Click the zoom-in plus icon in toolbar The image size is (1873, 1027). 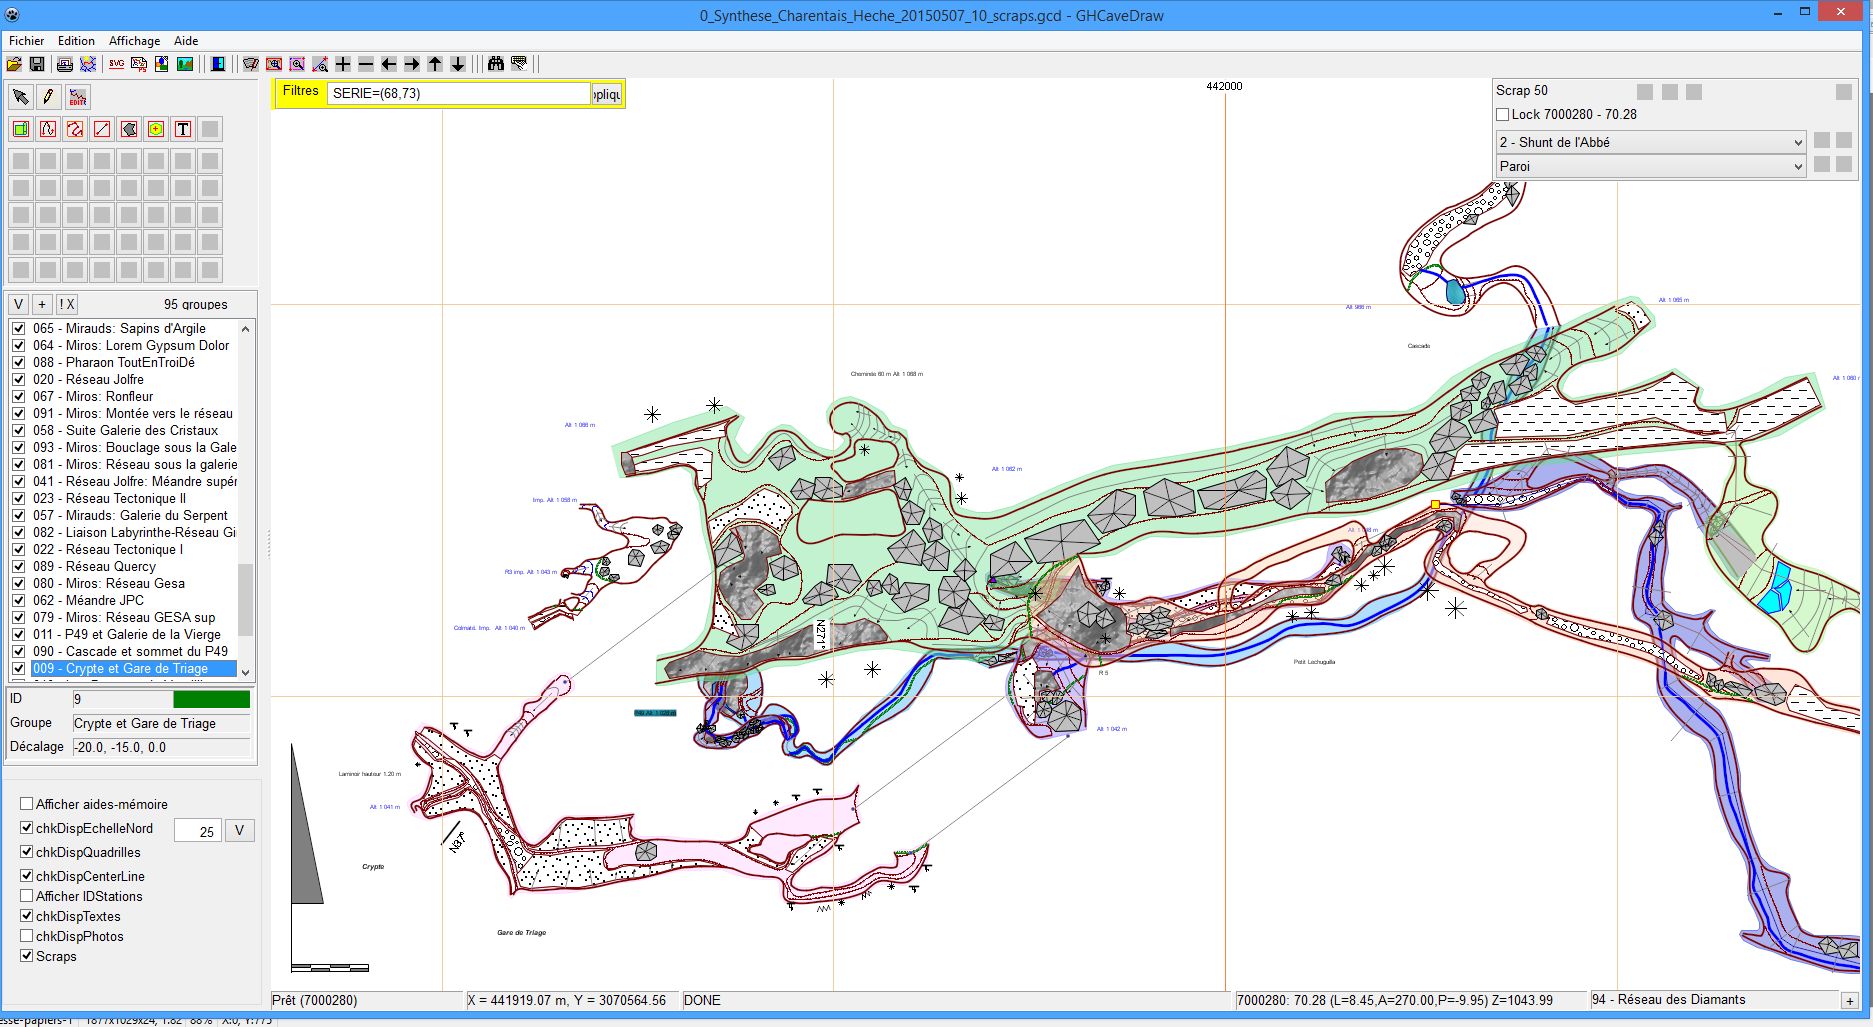click(x=343, y=64)
